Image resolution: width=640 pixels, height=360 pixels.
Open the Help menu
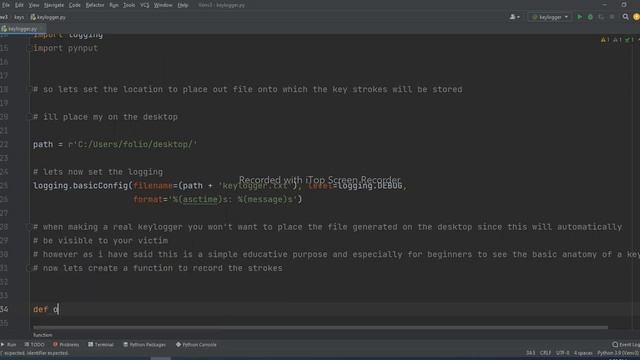[x=183, y=5]
